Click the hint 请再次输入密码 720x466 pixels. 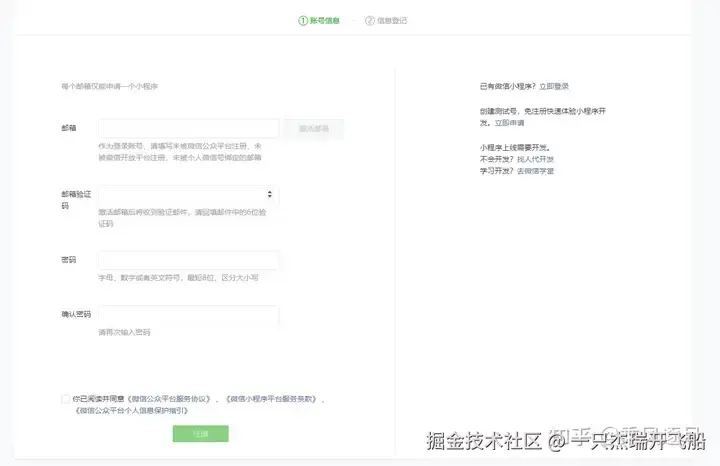click(124, 332)
